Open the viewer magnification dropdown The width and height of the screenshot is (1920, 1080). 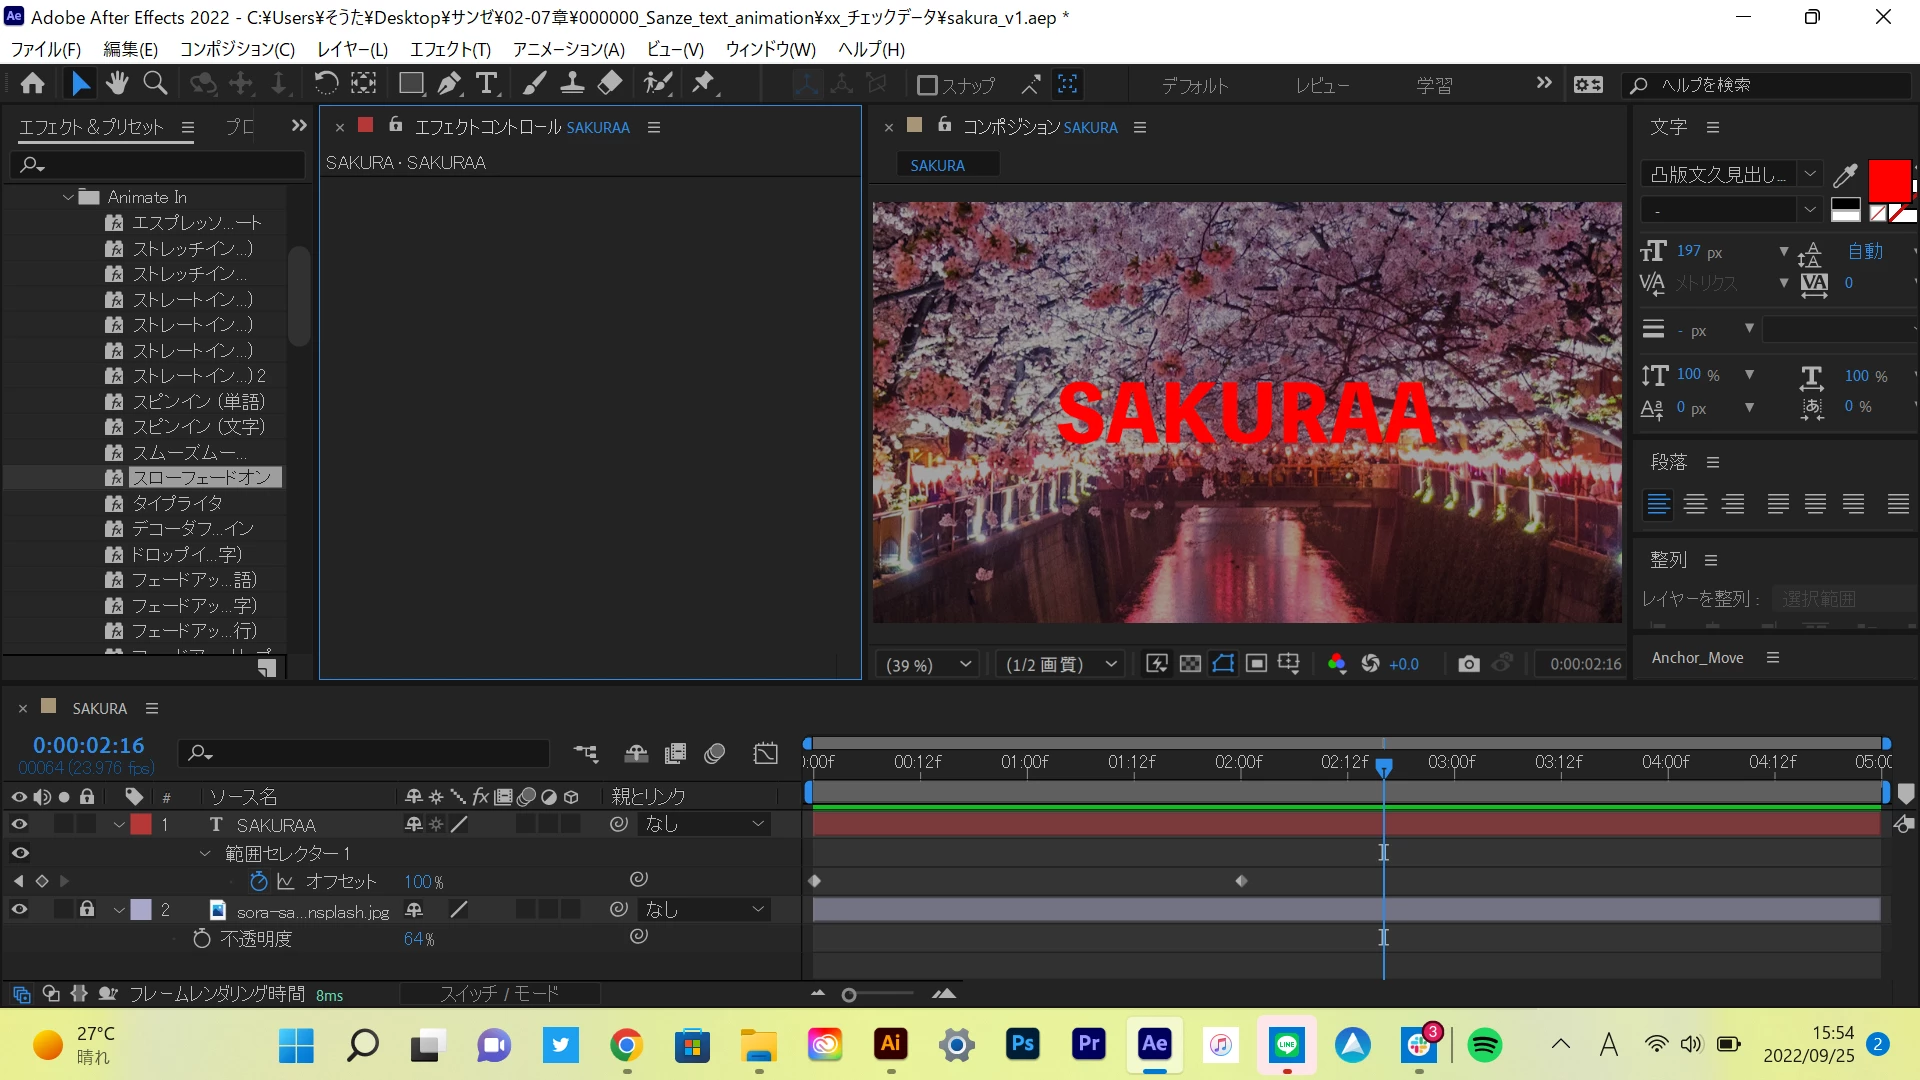tap(927, 665)
